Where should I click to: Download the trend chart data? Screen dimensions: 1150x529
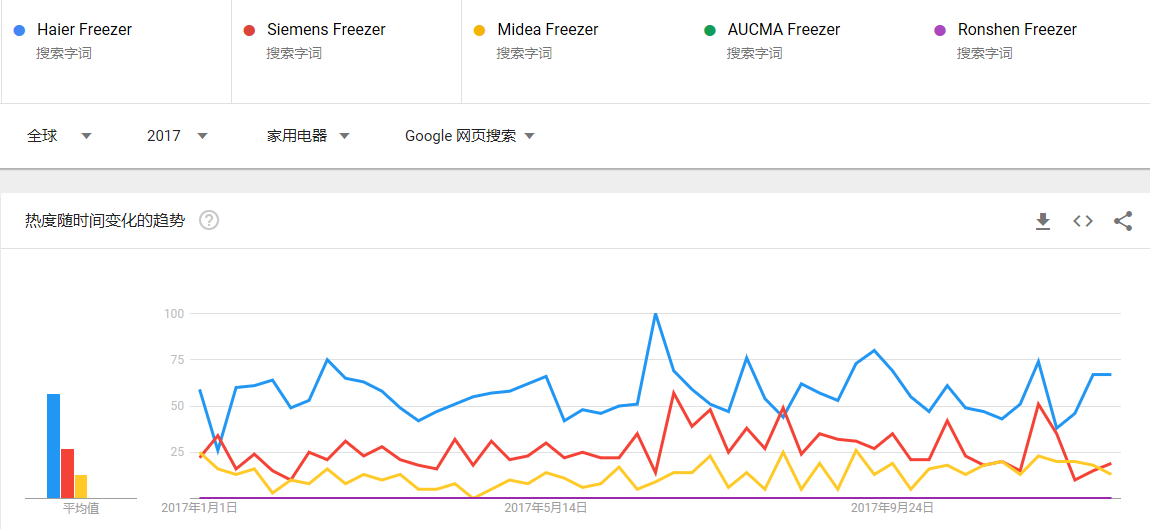pyautogui.click(x=1042, y=221)
